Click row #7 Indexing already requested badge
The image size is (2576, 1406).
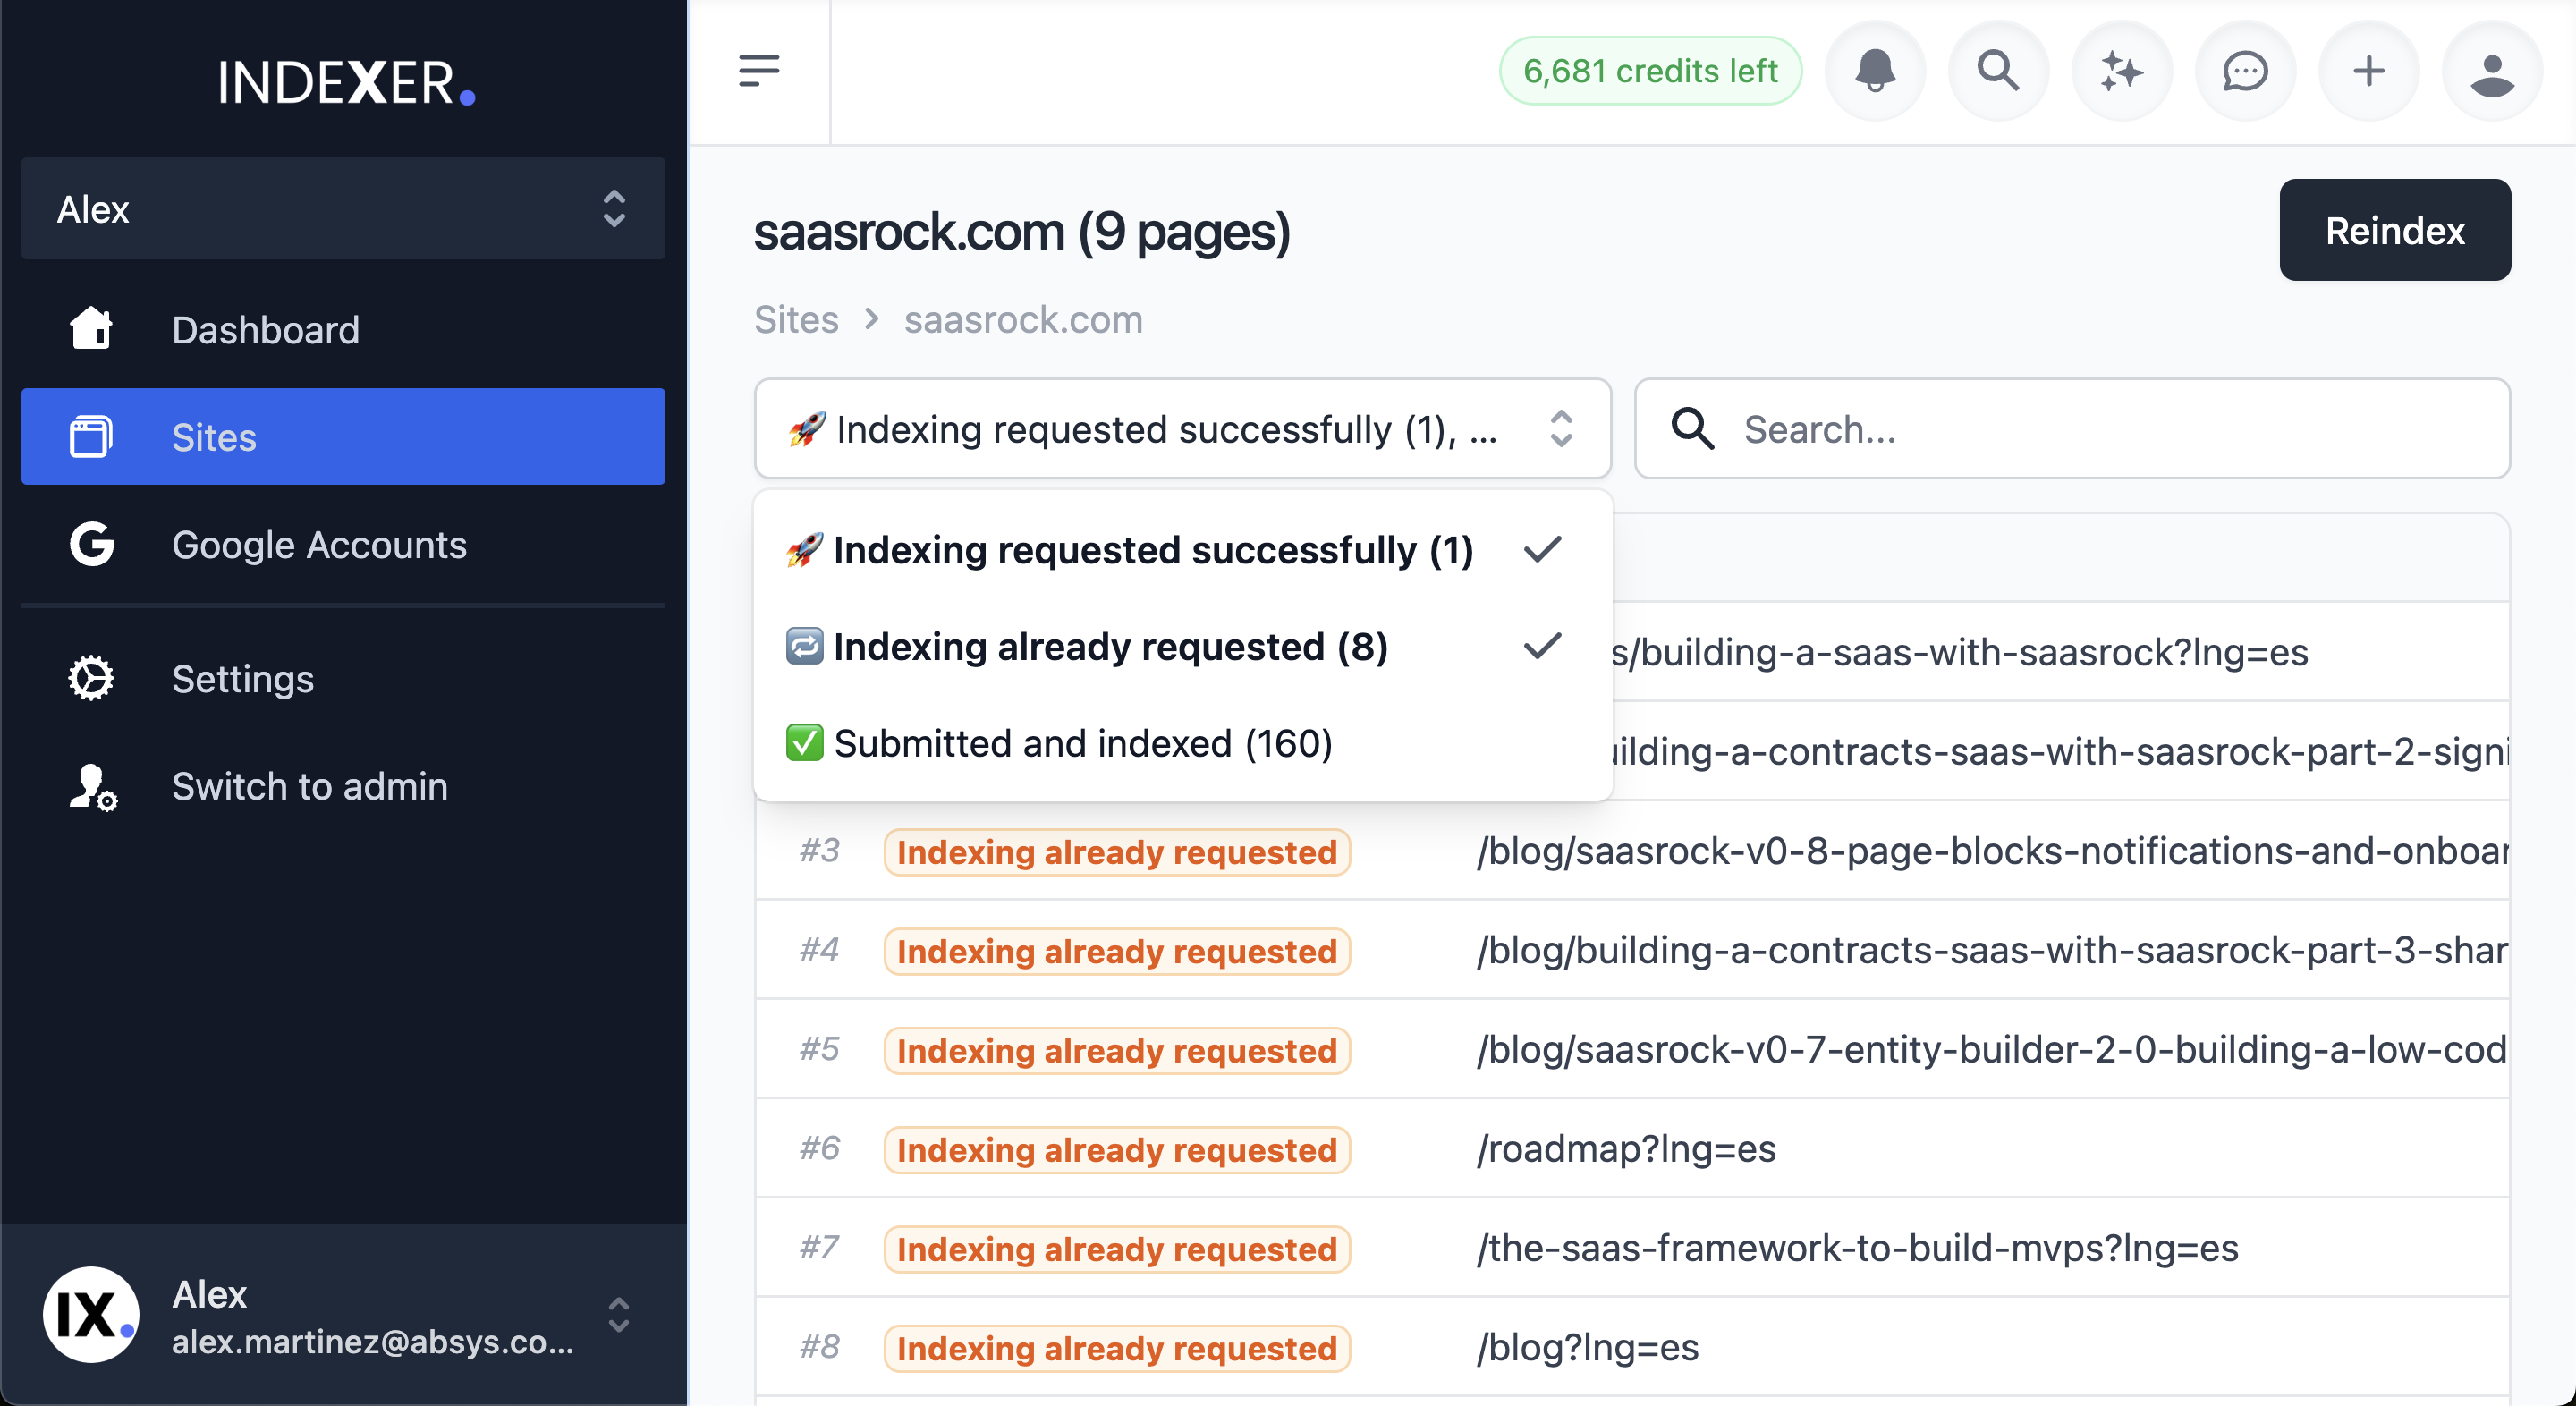click(1117, 1249)
